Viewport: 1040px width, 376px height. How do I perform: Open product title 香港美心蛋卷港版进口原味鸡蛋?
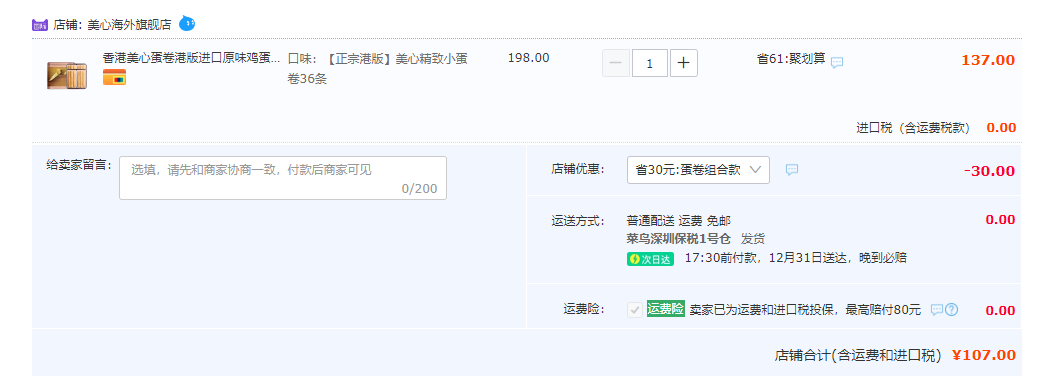coord(192,58)
